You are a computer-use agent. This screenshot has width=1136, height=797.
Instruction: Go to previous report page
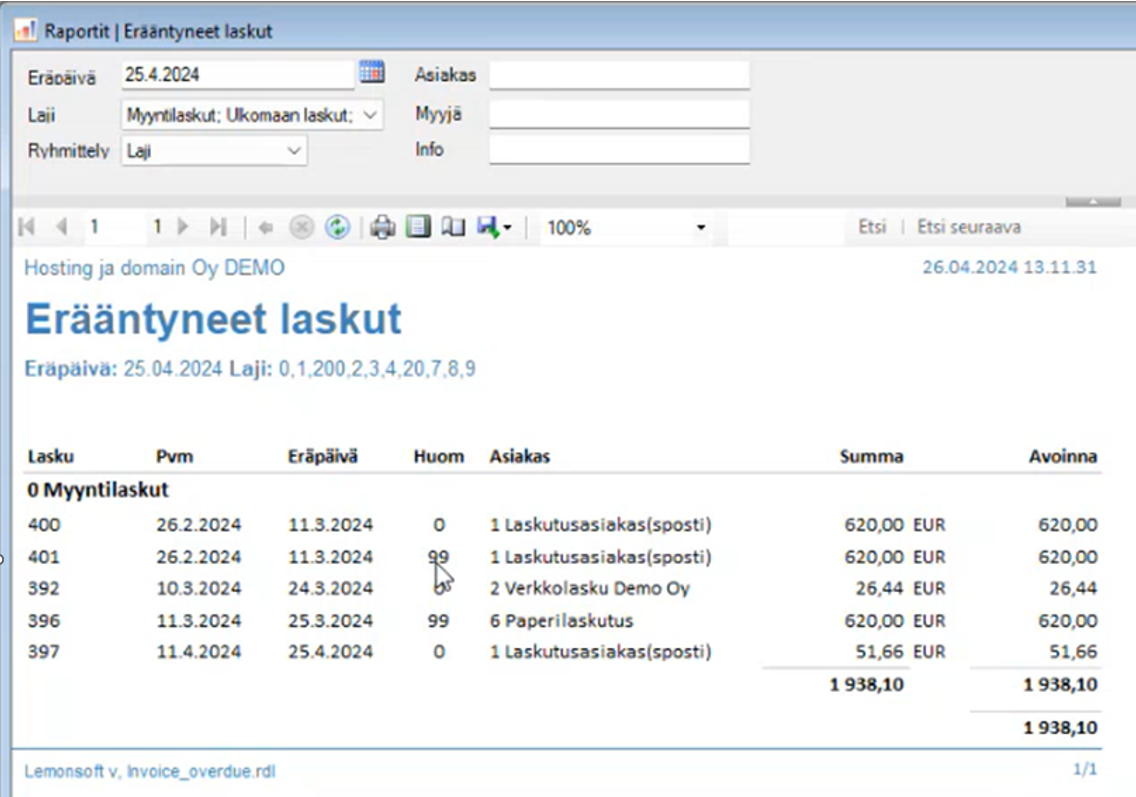(x=61, y=228)
